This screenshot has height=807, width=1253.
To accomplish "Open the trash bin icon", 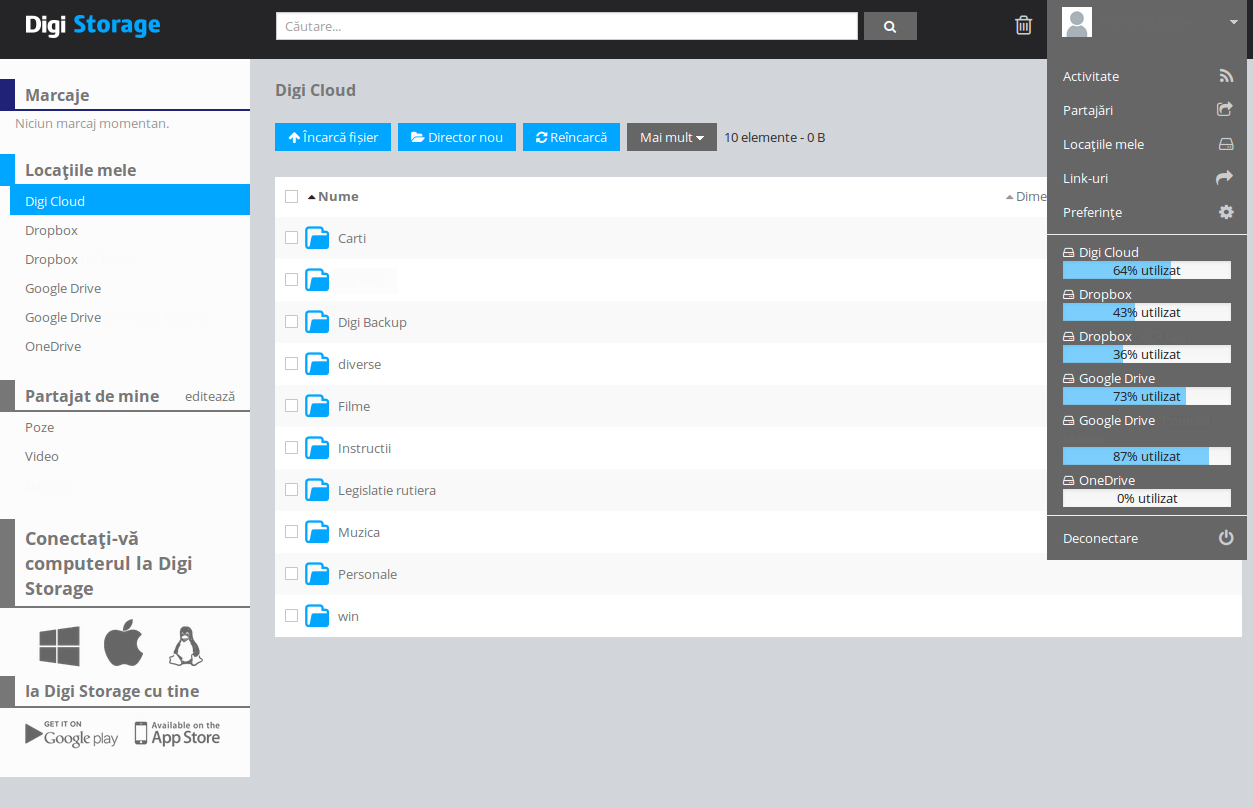I will click(x=1023, y=26).
